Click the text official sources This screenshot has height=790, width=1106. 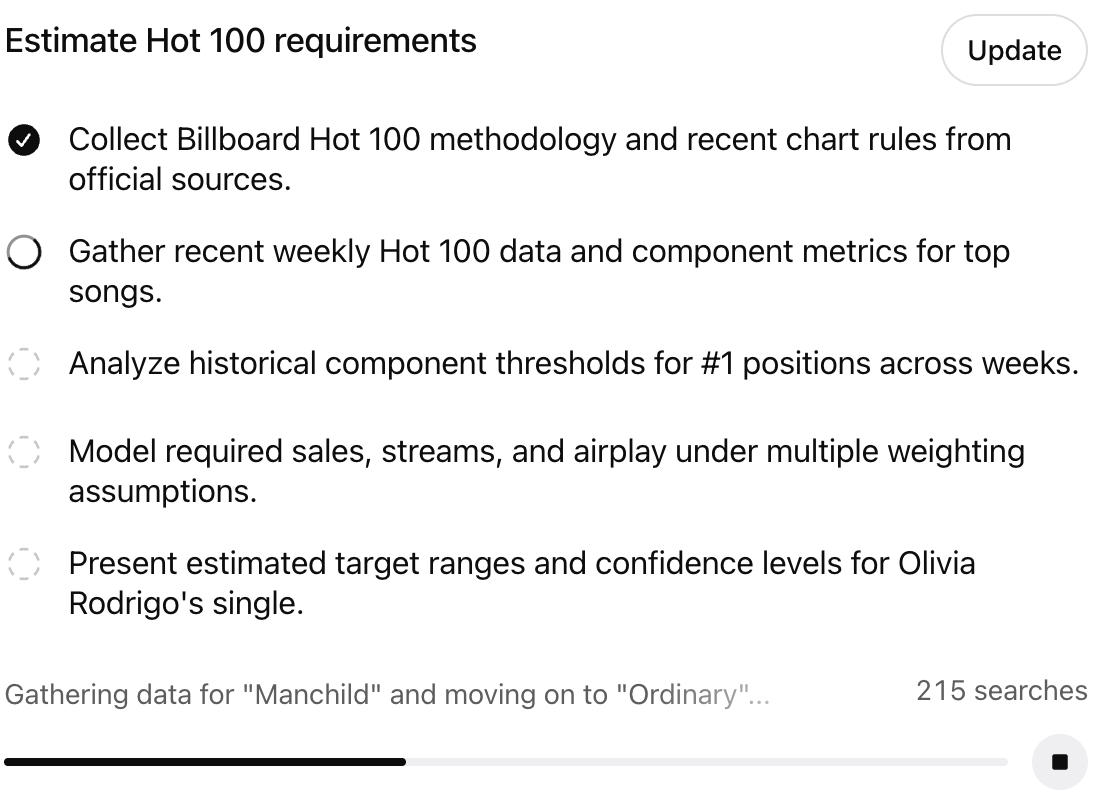(x=180, y=180)
